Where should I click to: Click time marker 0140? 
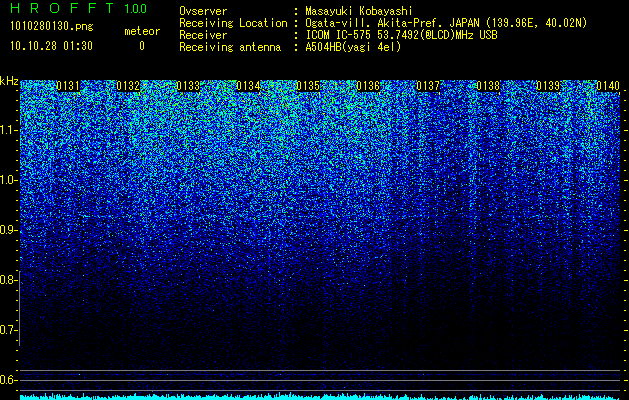coord(608,86)
